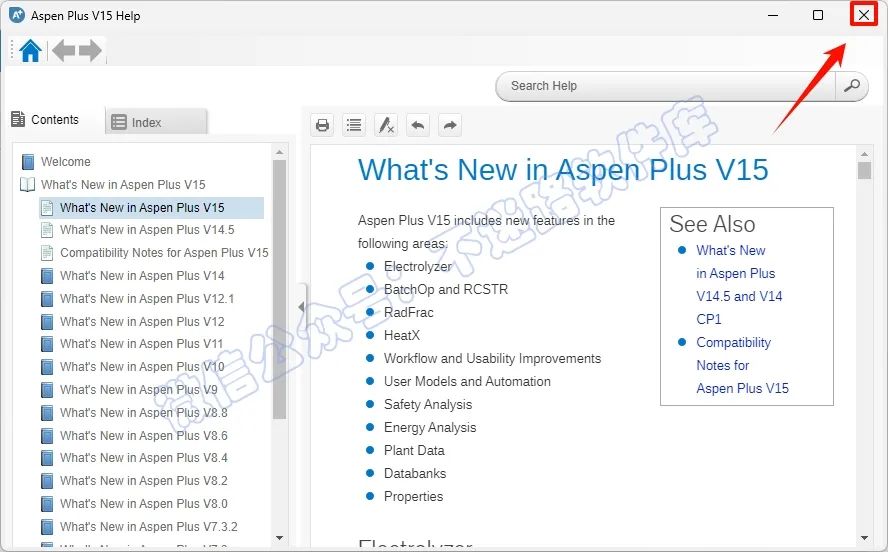
Task: Collapse the open book icon for What's New in Aspen Plus V15
Action: point(28,185)
